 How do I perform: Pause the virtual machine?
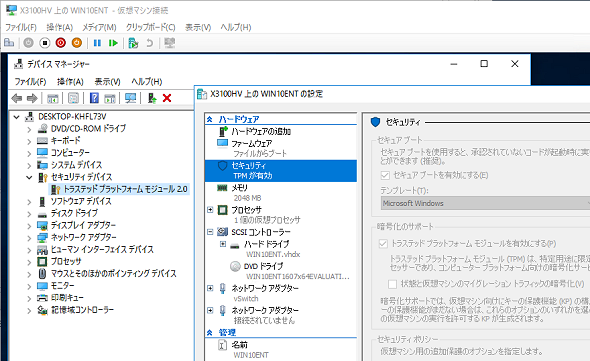pos(97,43)
